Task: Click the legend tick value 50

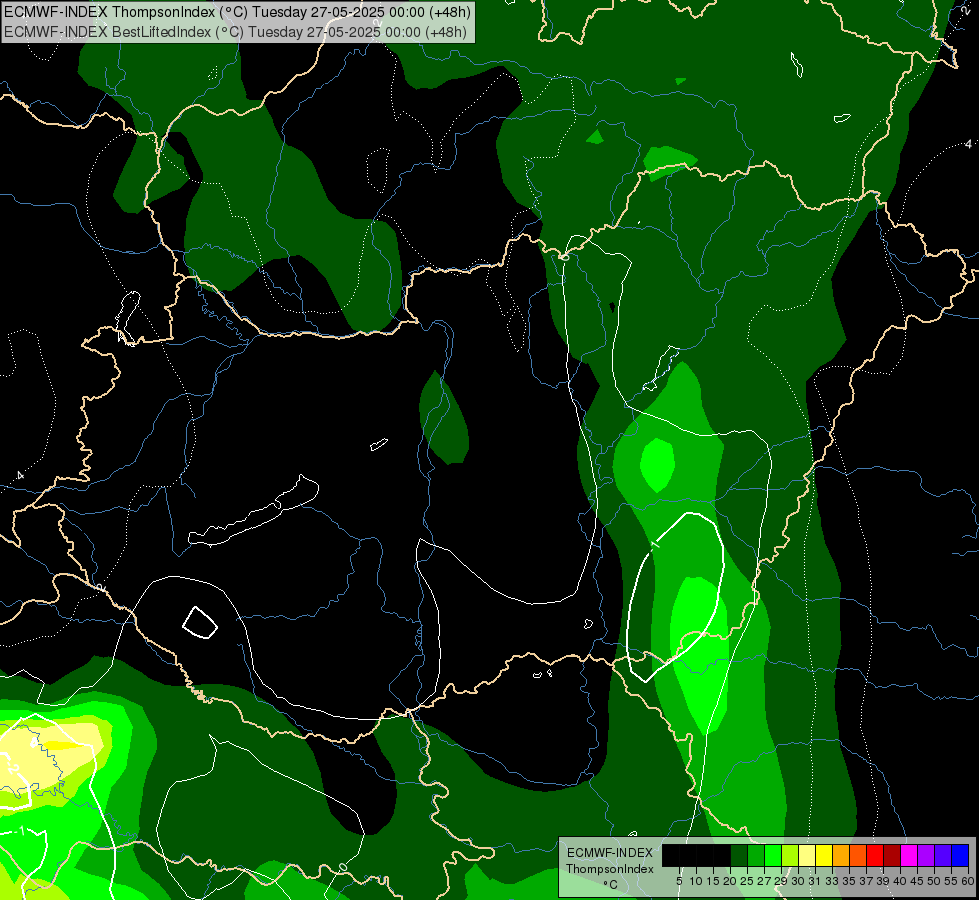Action: pos(935,881)
